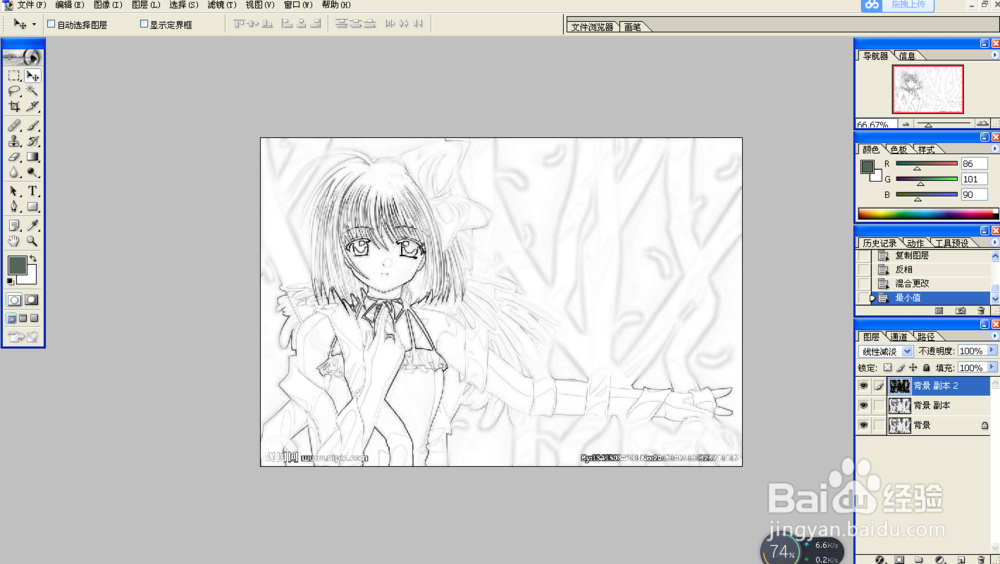Screen dimensions: 1000x564
Task: Select the Crop tool
Action: [14, 106]
